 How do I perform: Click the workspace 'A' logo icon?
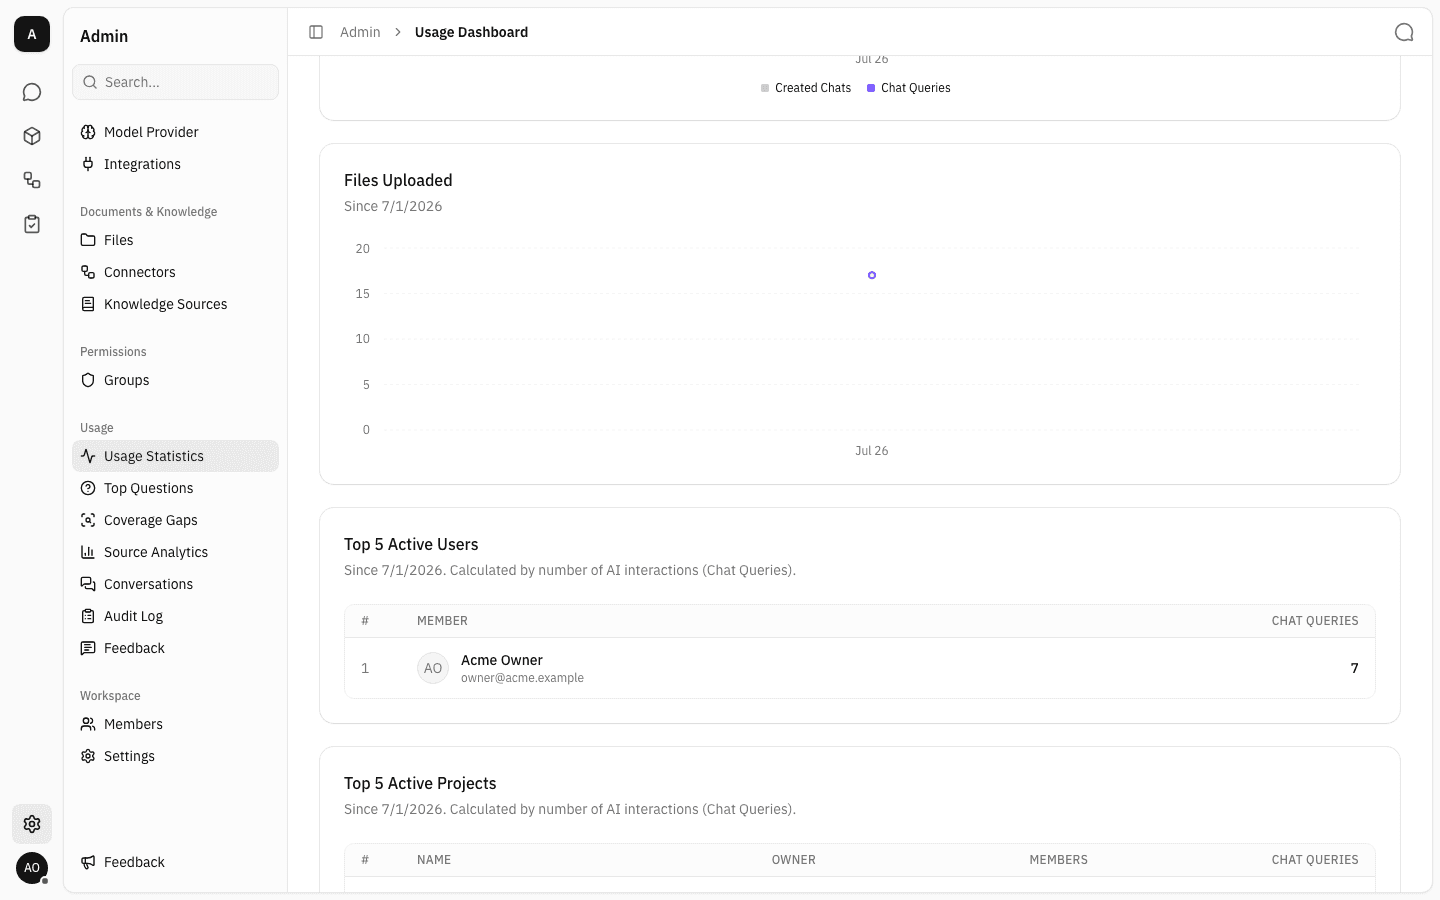[32, 34]
